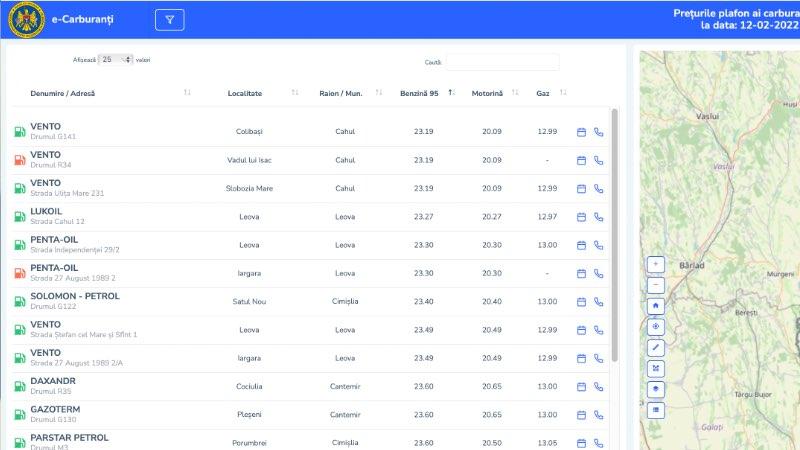Open calendar for VENTO Slobozia Mare
Screen dimensions: 800x450
tap(581, 189)
